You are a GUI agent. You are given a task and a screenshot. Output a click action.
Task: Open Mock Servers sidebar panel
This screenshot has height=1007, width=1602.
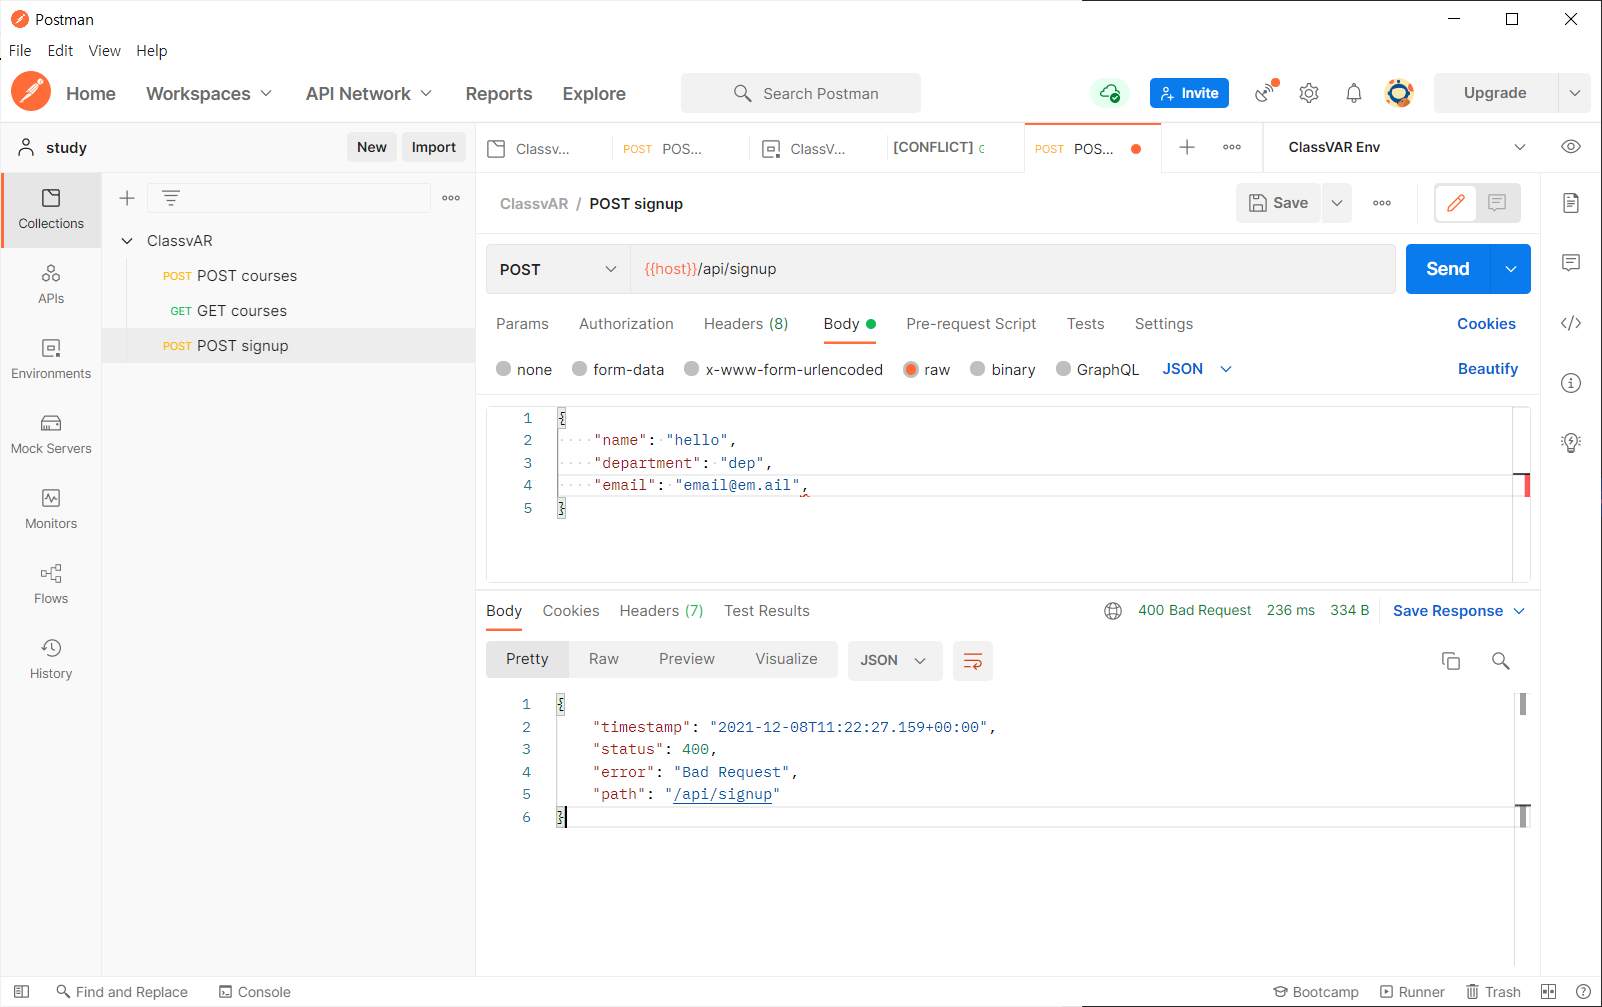[51, 435]
